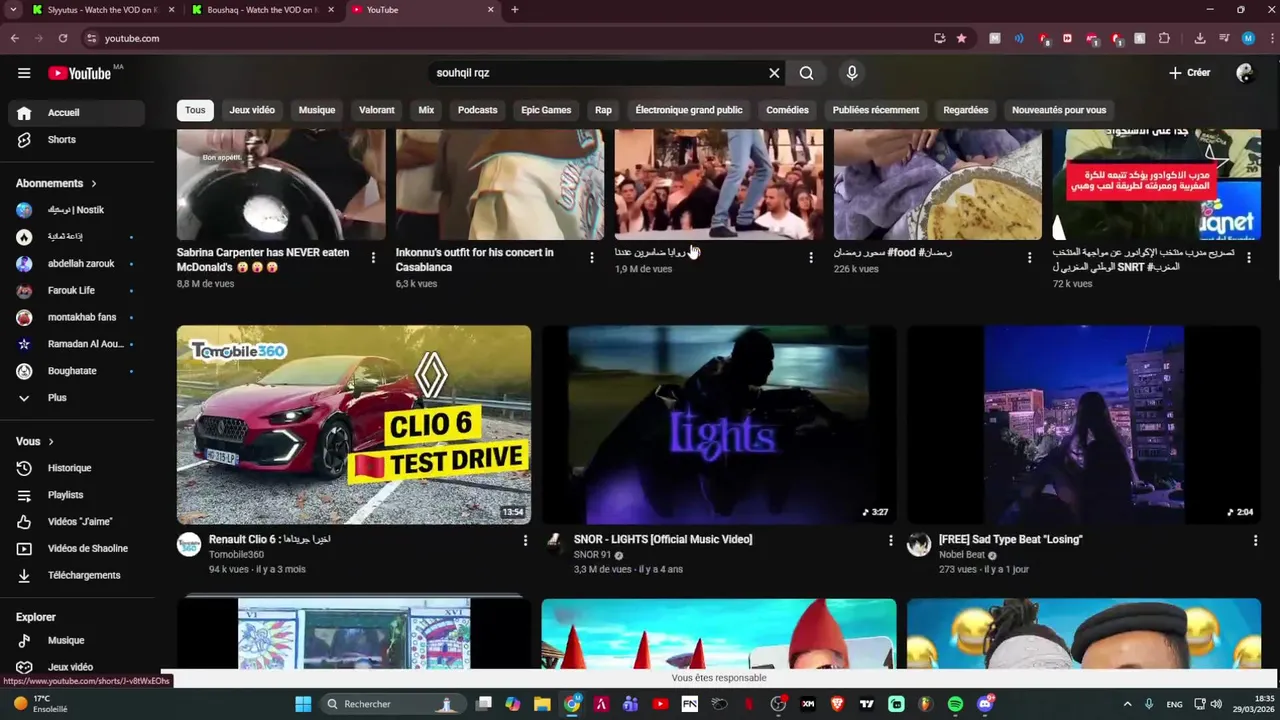Select the Valorant chip

(377, 110)
